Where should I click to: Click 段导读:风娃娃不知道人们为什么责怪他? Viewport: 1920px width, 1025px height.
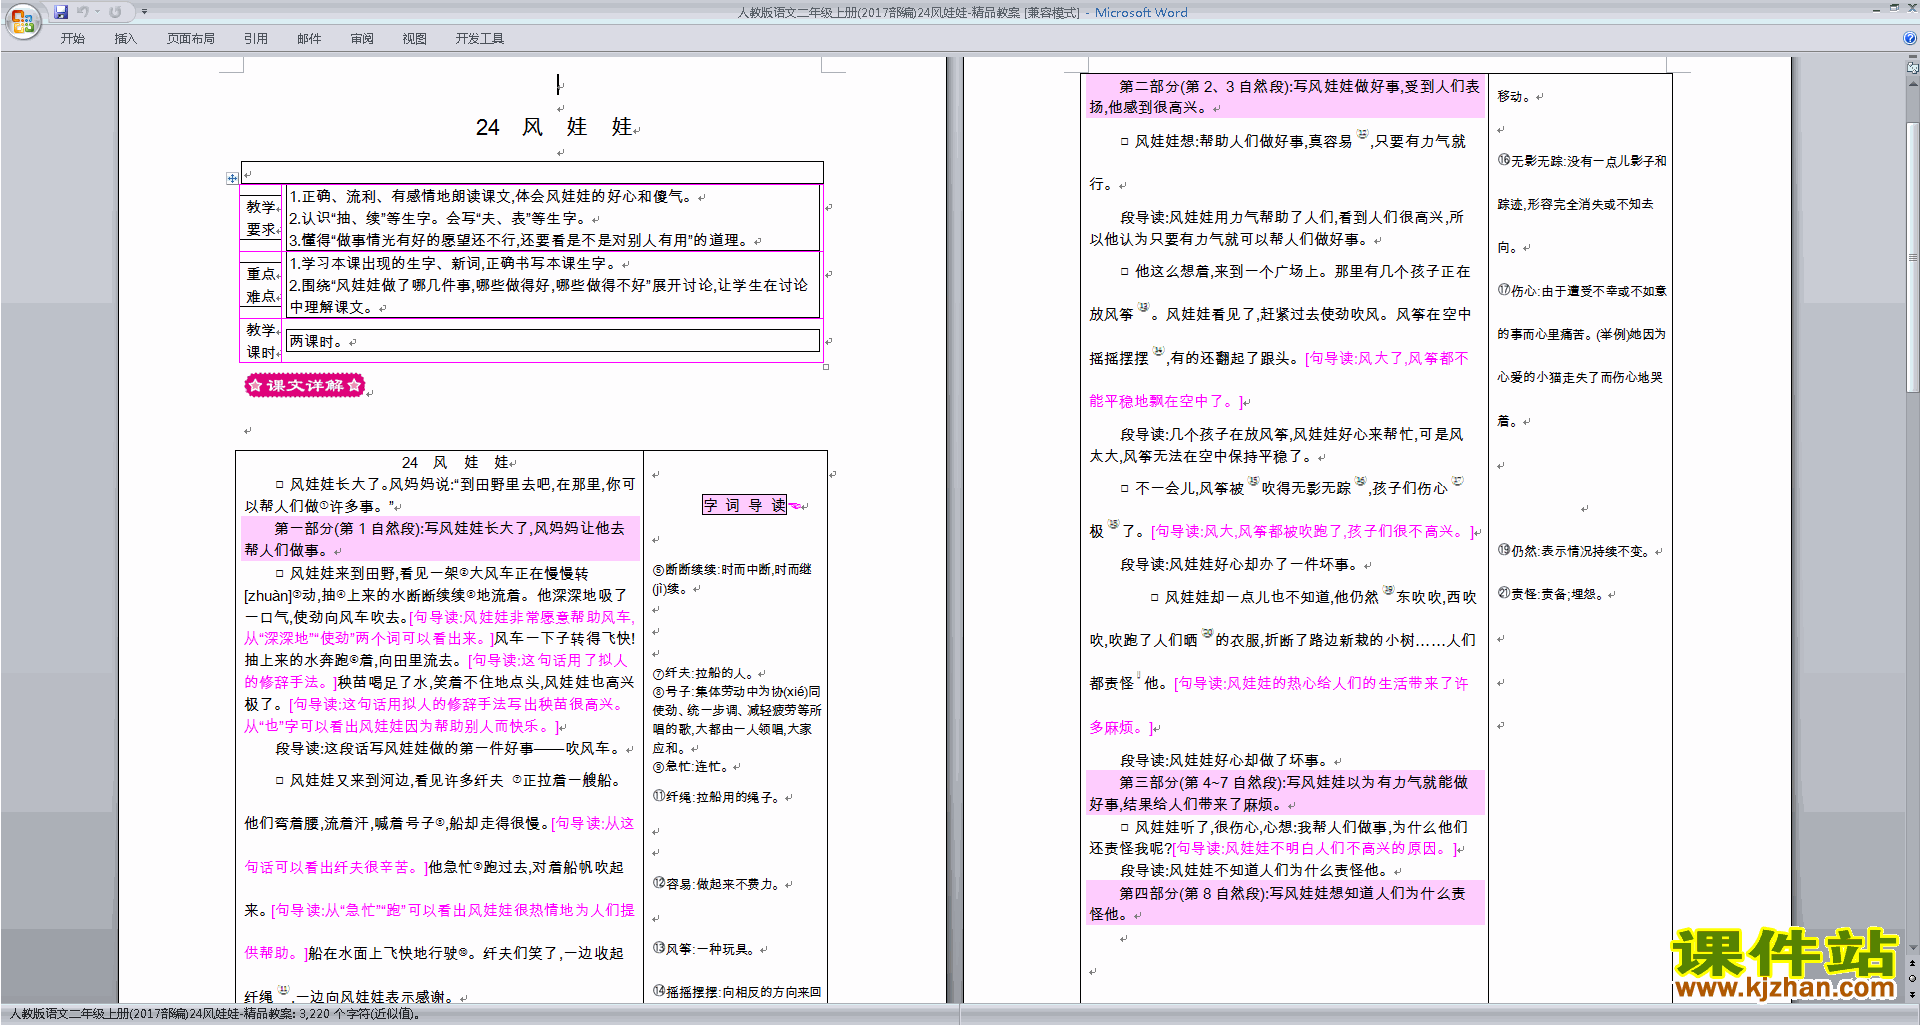[1255, 871]
